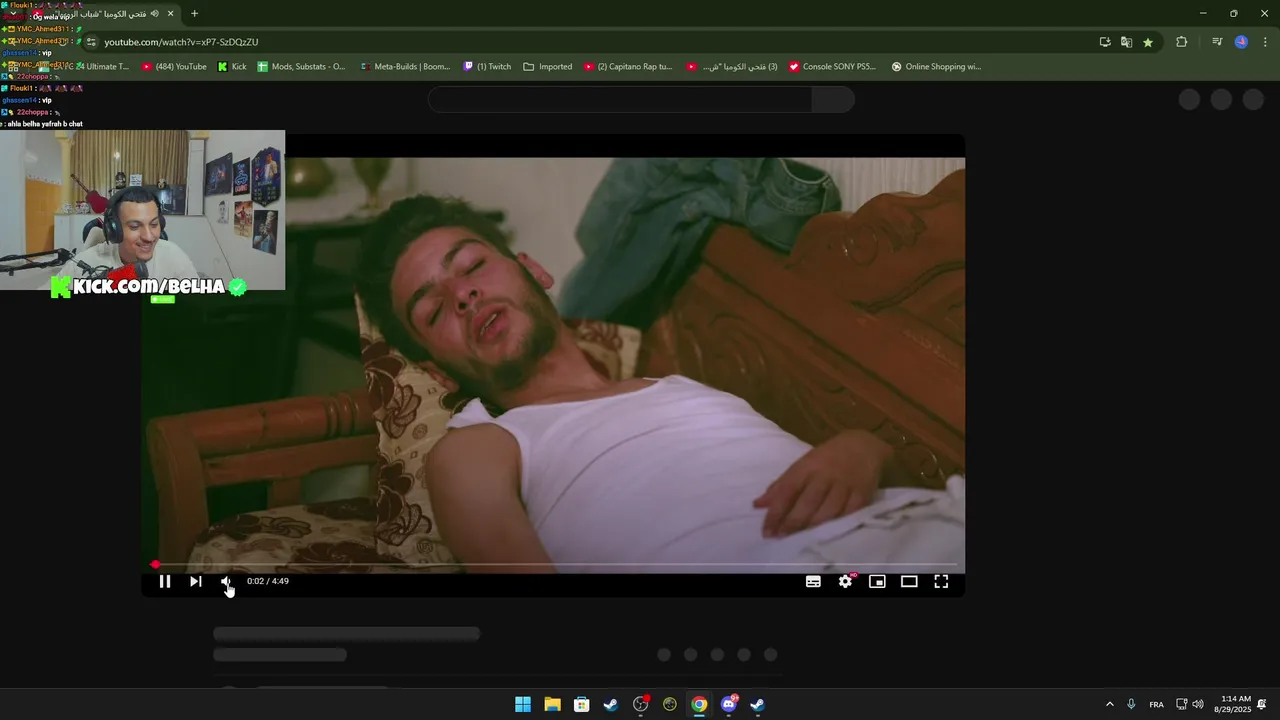This screenshot has width=1280, height=720.
Task: Open the (1) Twitch bookmark
Action: pyautogui.click(x=487, y=67)
